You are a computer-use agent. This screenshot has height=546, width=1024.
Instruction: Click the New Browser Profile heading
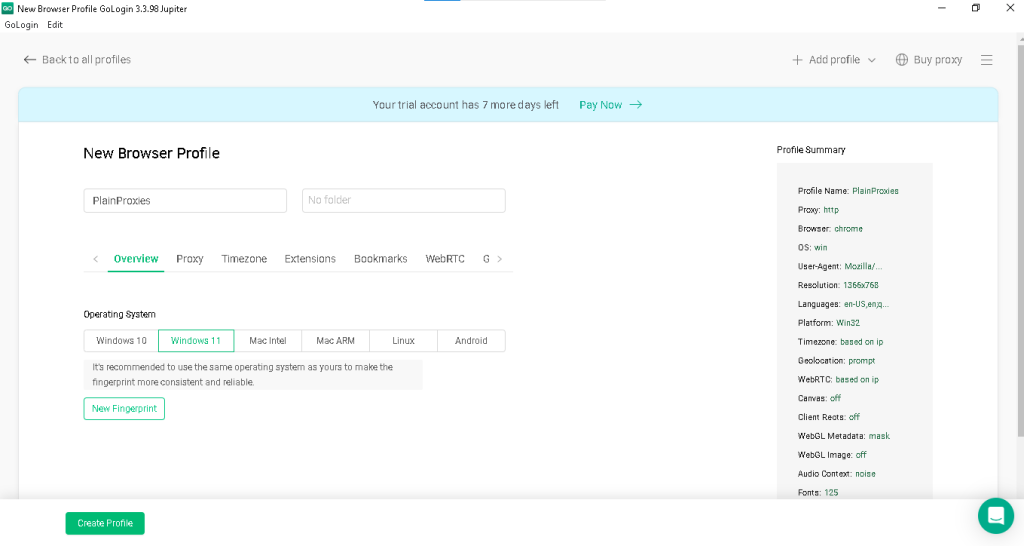(x=152, y=153)
